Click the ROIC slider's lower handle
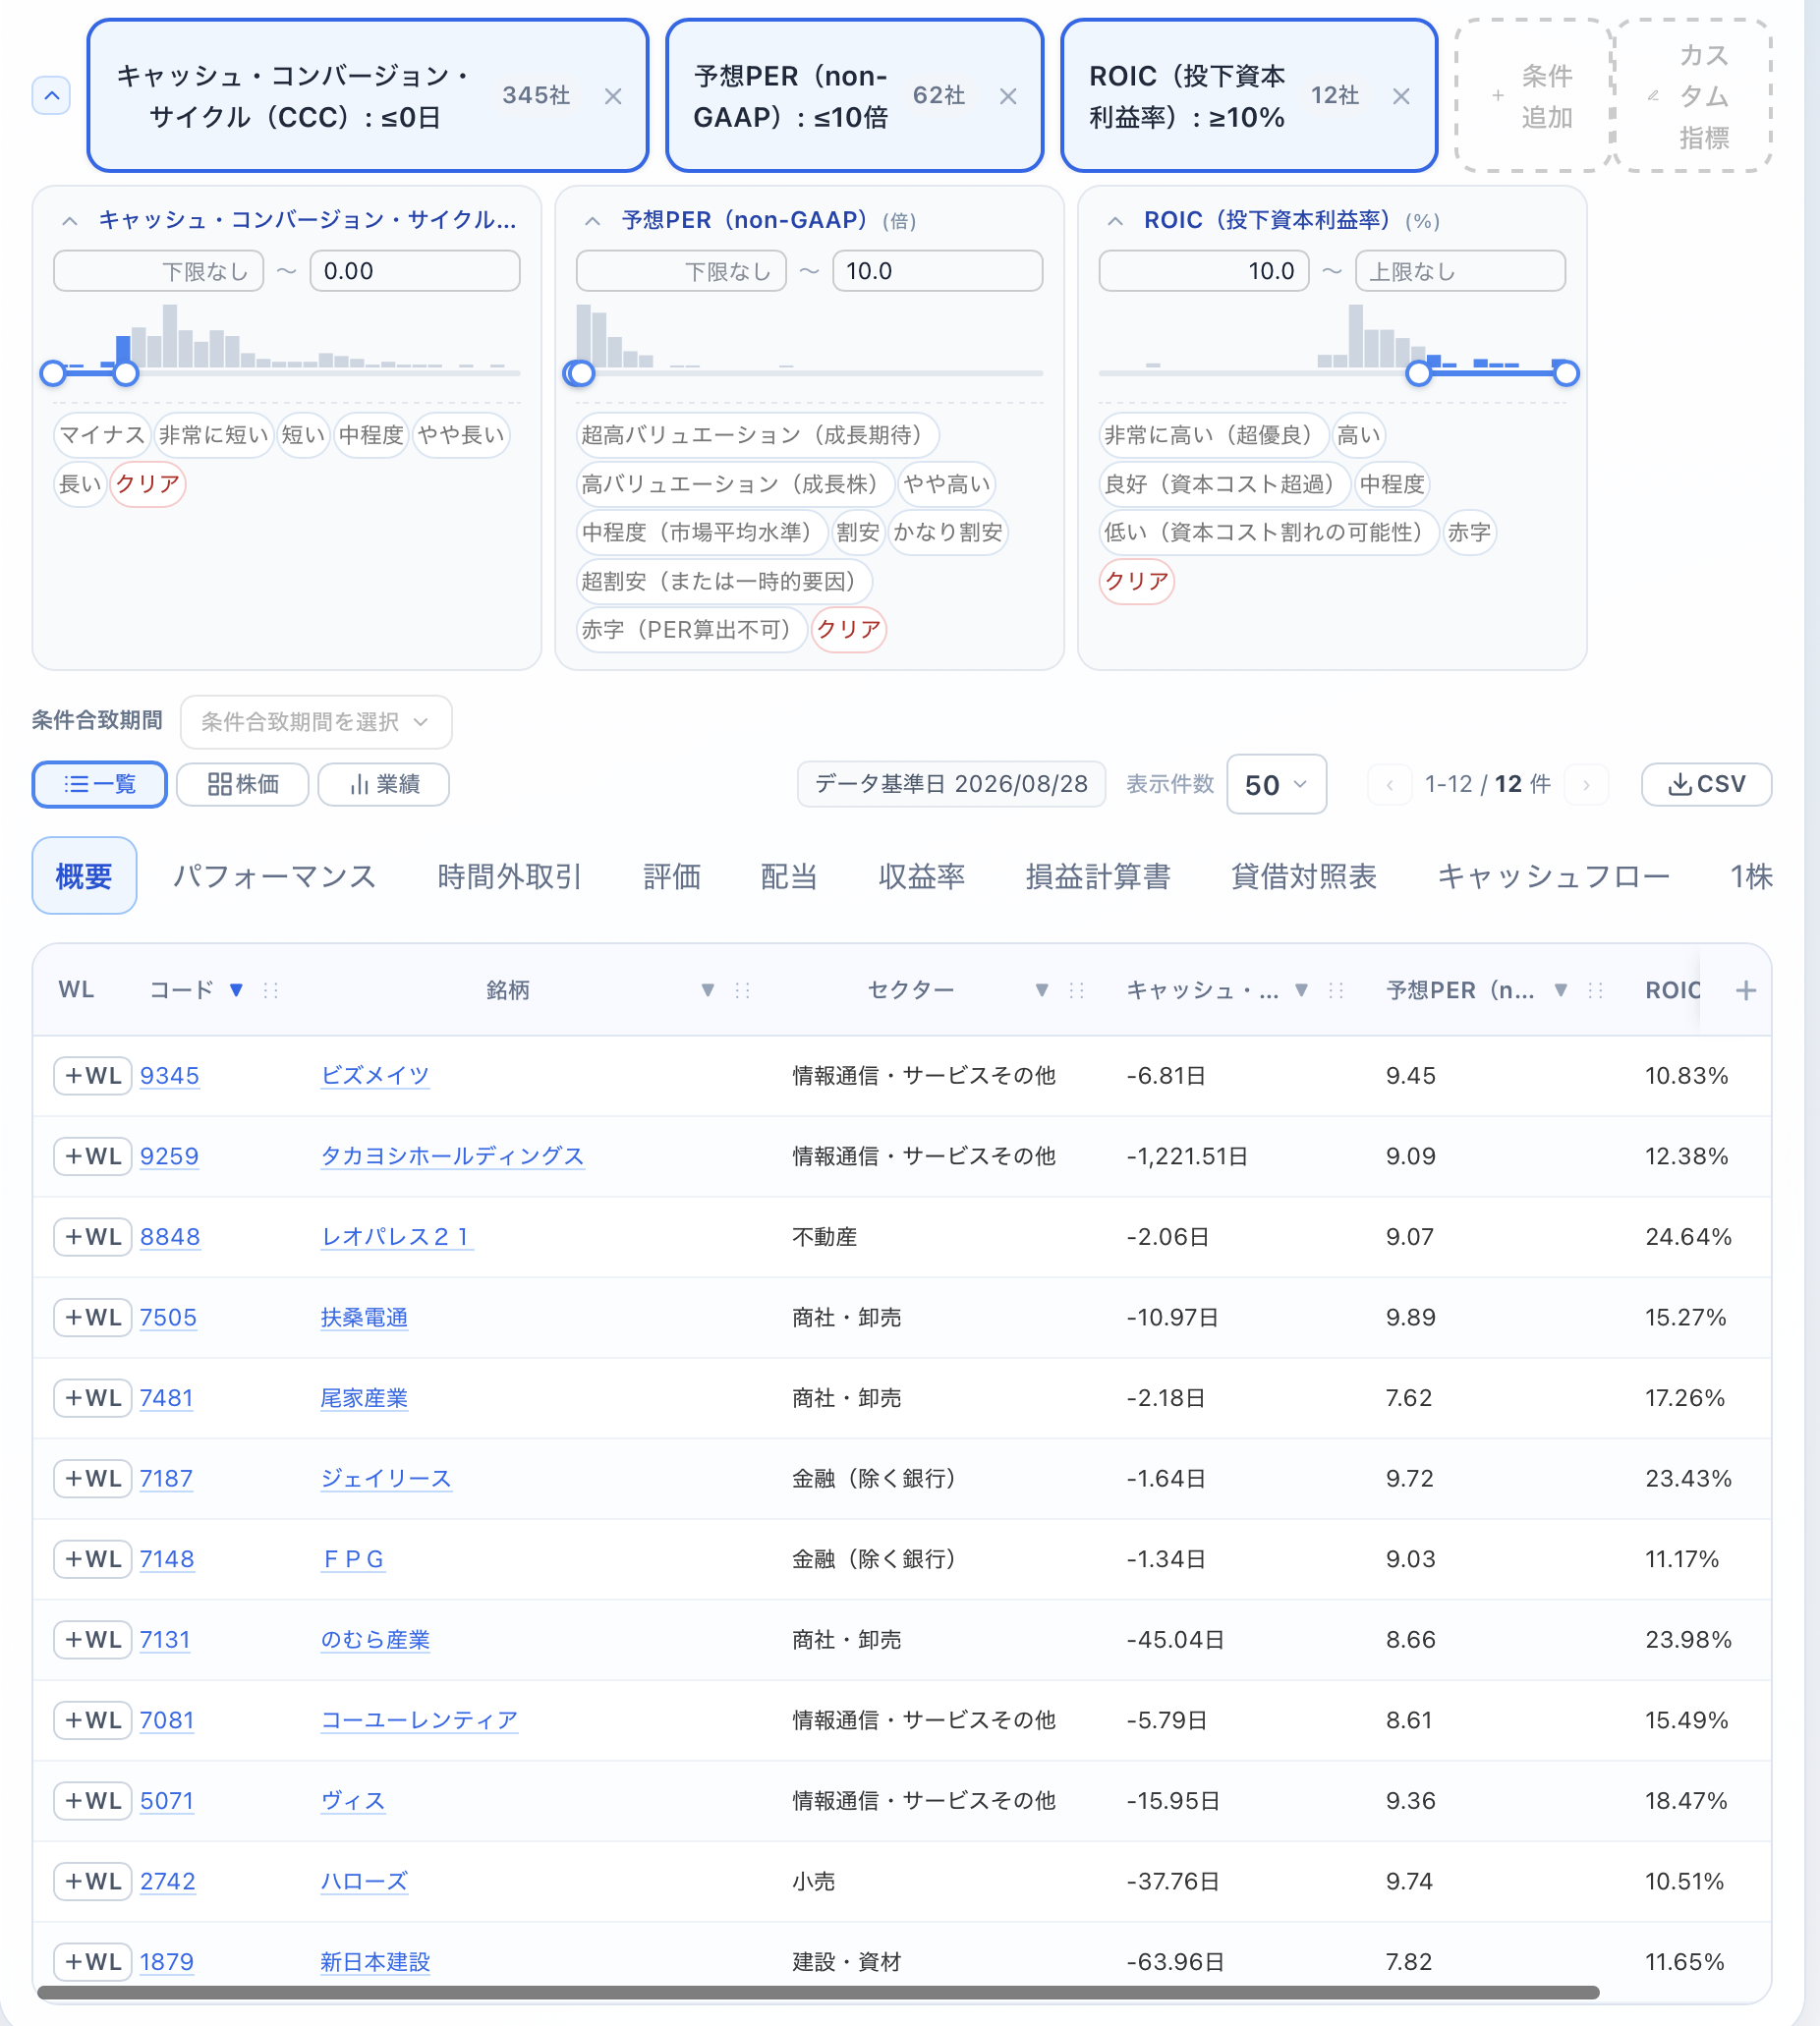1820x2026 pixels. click(x=1418, y=374)
